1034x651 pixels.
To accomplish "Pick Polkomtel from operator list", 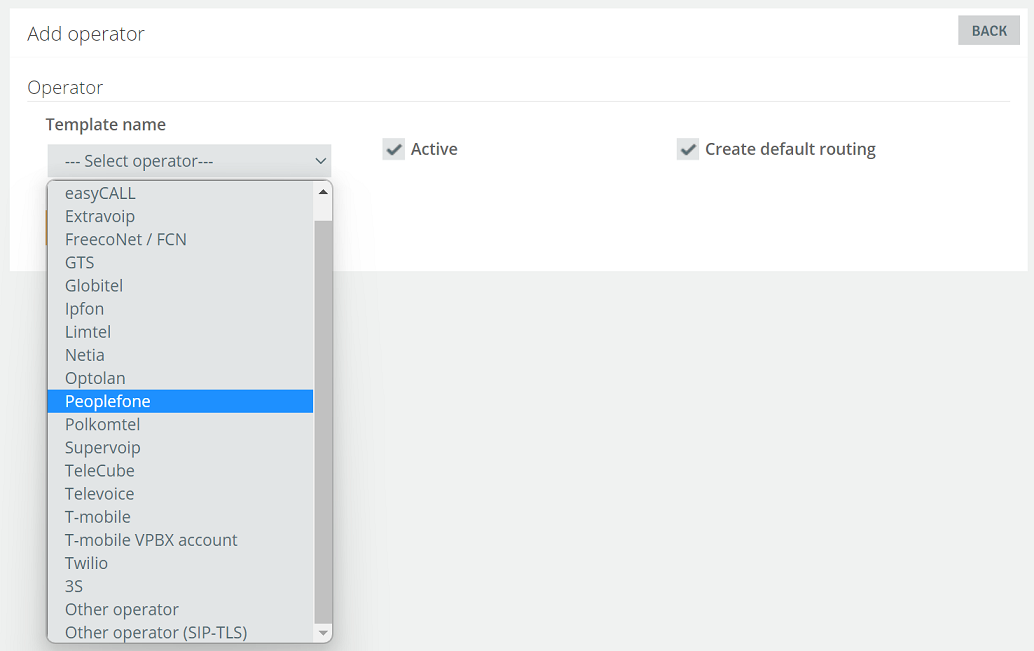I will [x=180, y=424].
